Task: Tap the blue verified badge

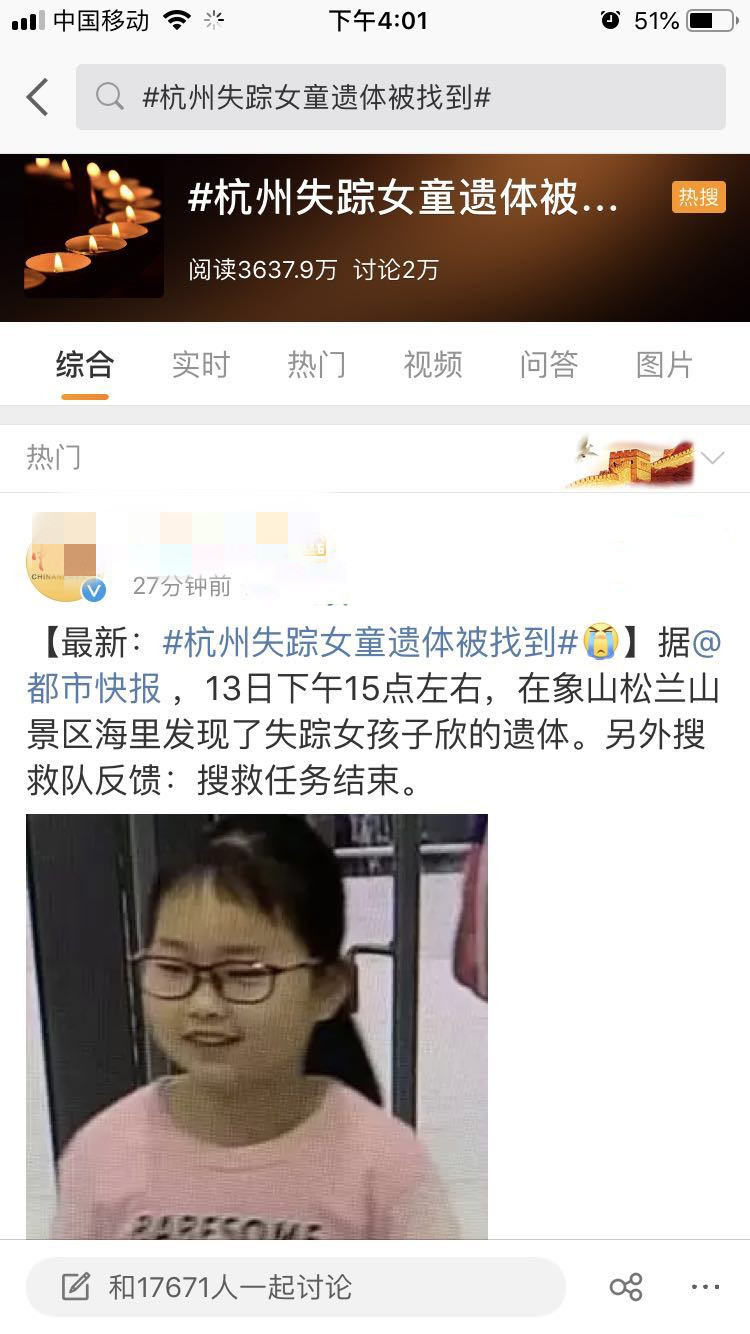Action: (x=93, y=590)
